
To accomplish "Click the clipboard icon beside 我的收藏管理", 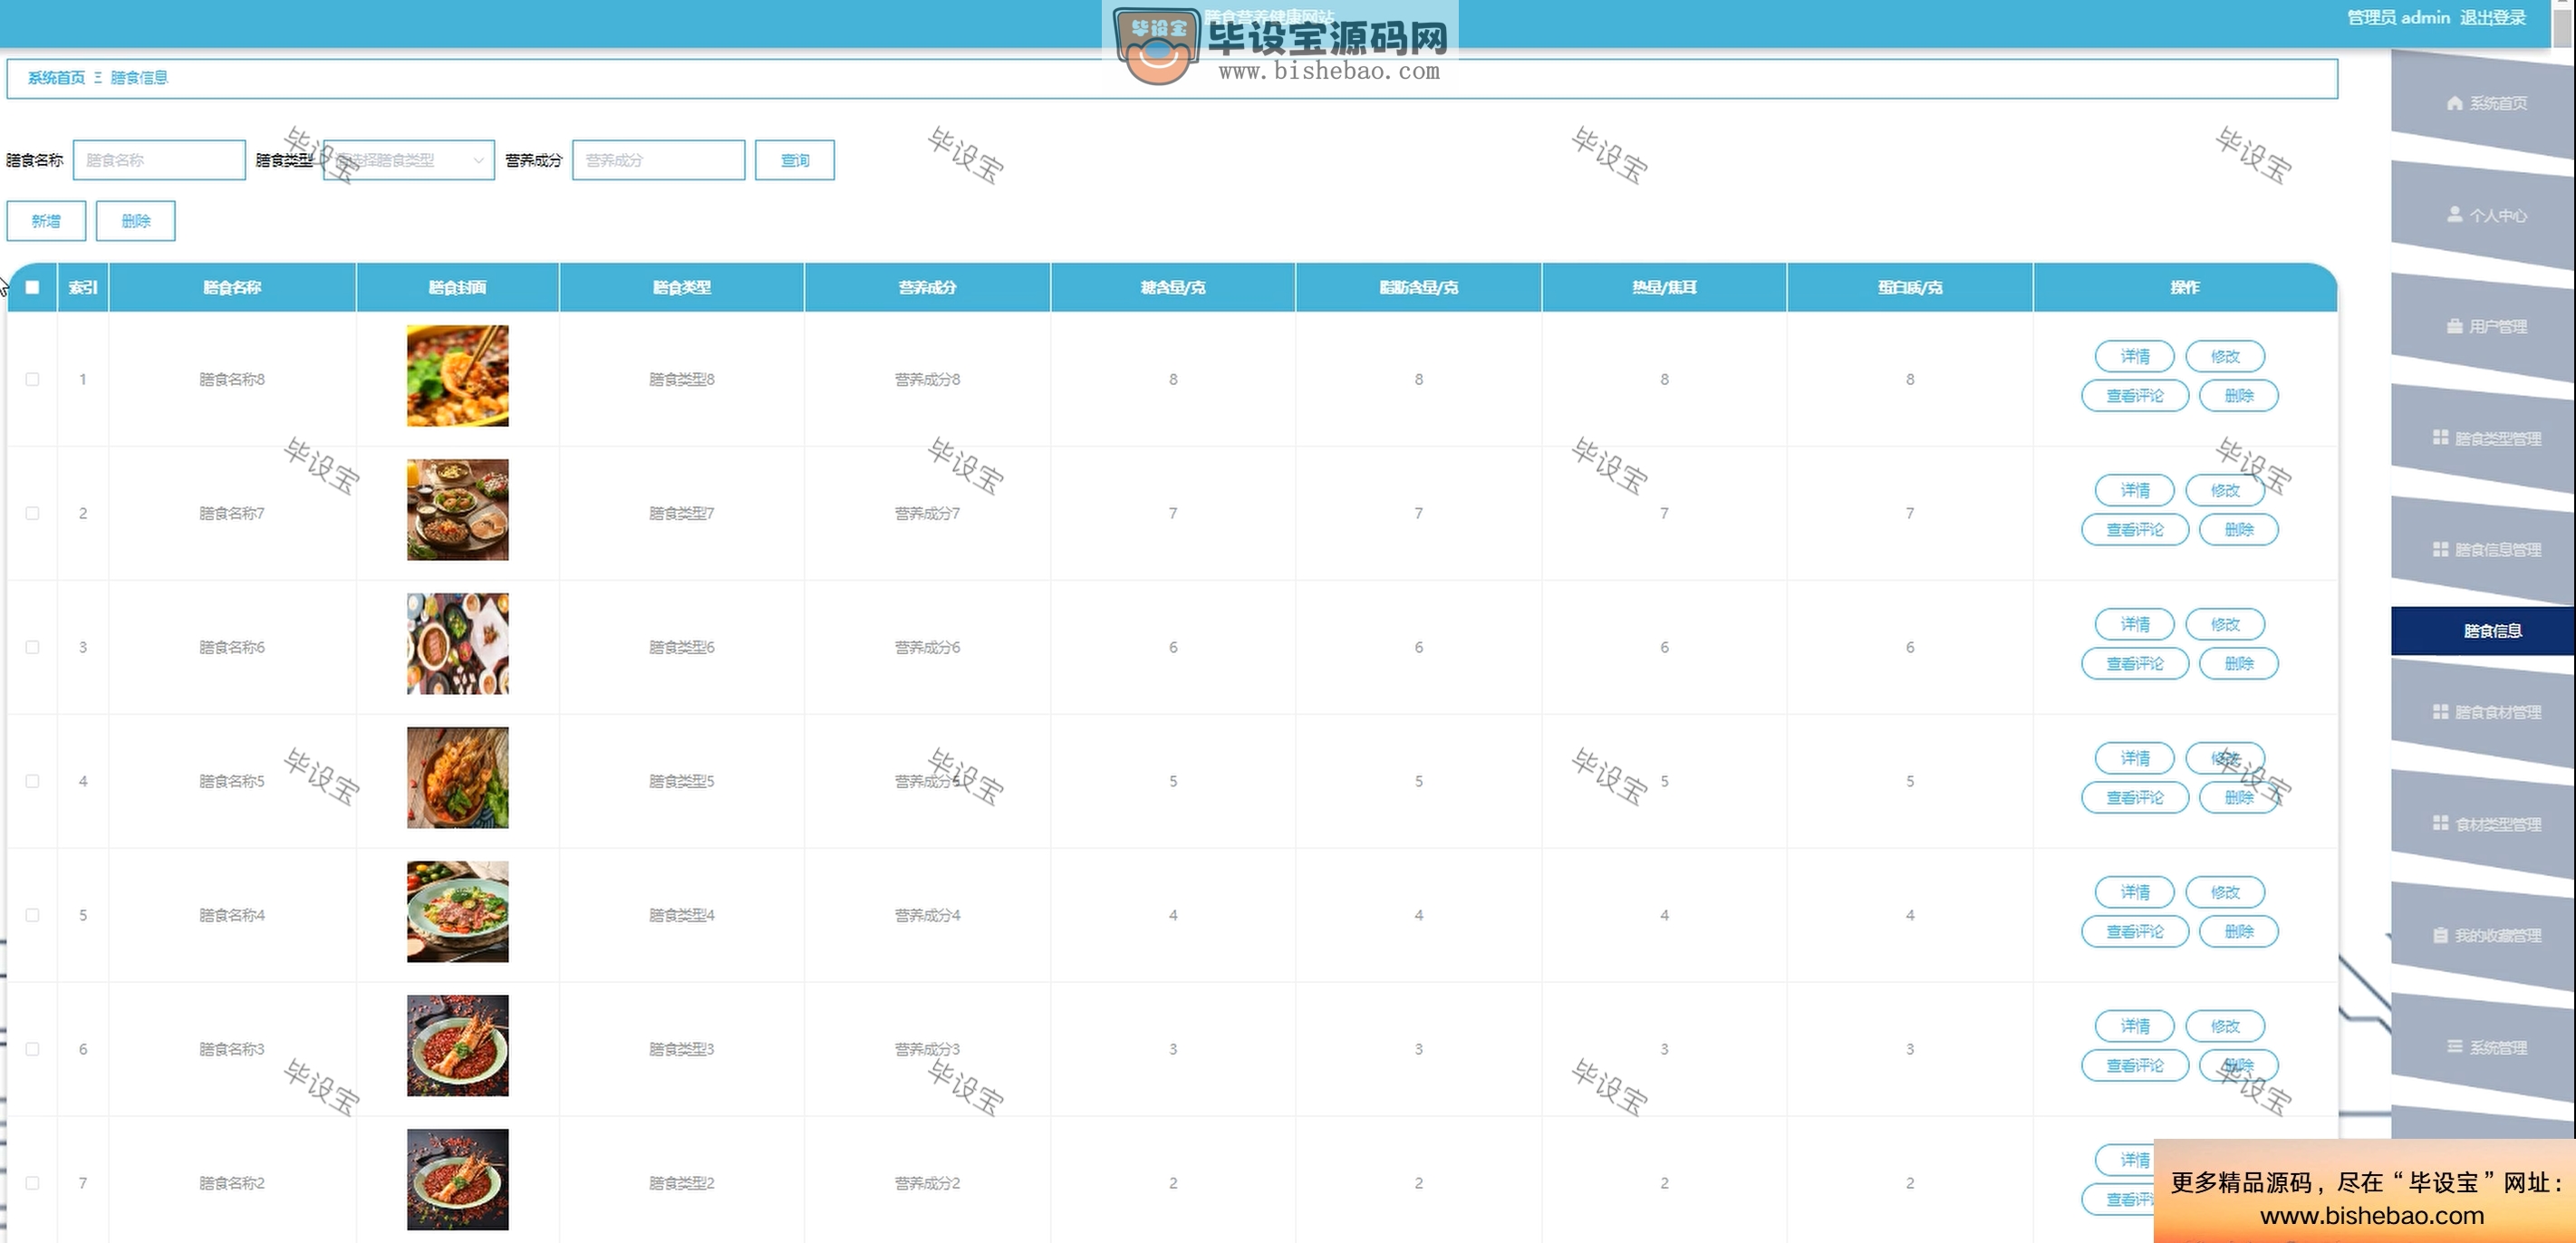I will tap(2440, 935).
